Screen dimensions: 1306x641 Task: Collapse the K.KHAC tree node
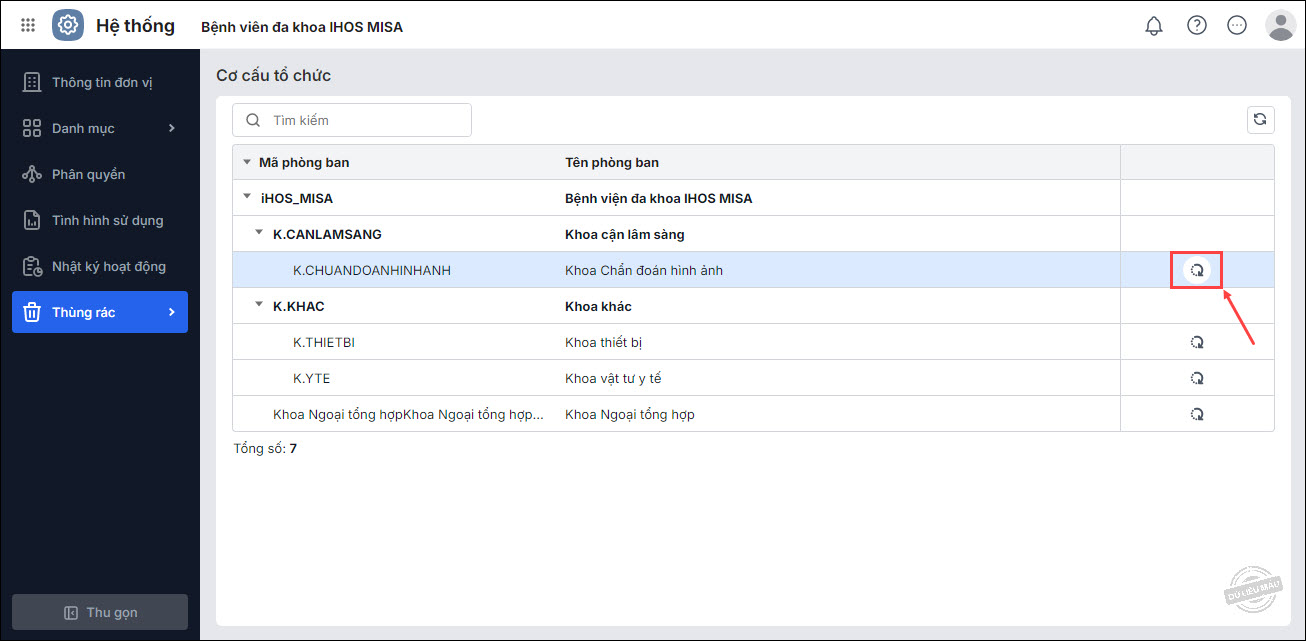point(259,305)
